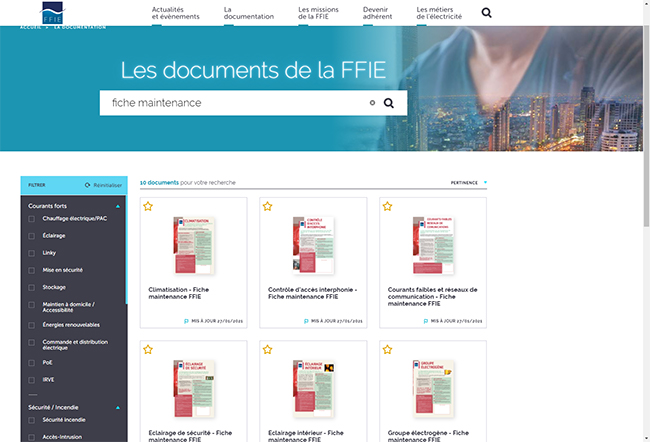The height and width of the screenshot is (442, 650).
Task: Submit search with the search bar magnifier
Action: coord(390,103)
